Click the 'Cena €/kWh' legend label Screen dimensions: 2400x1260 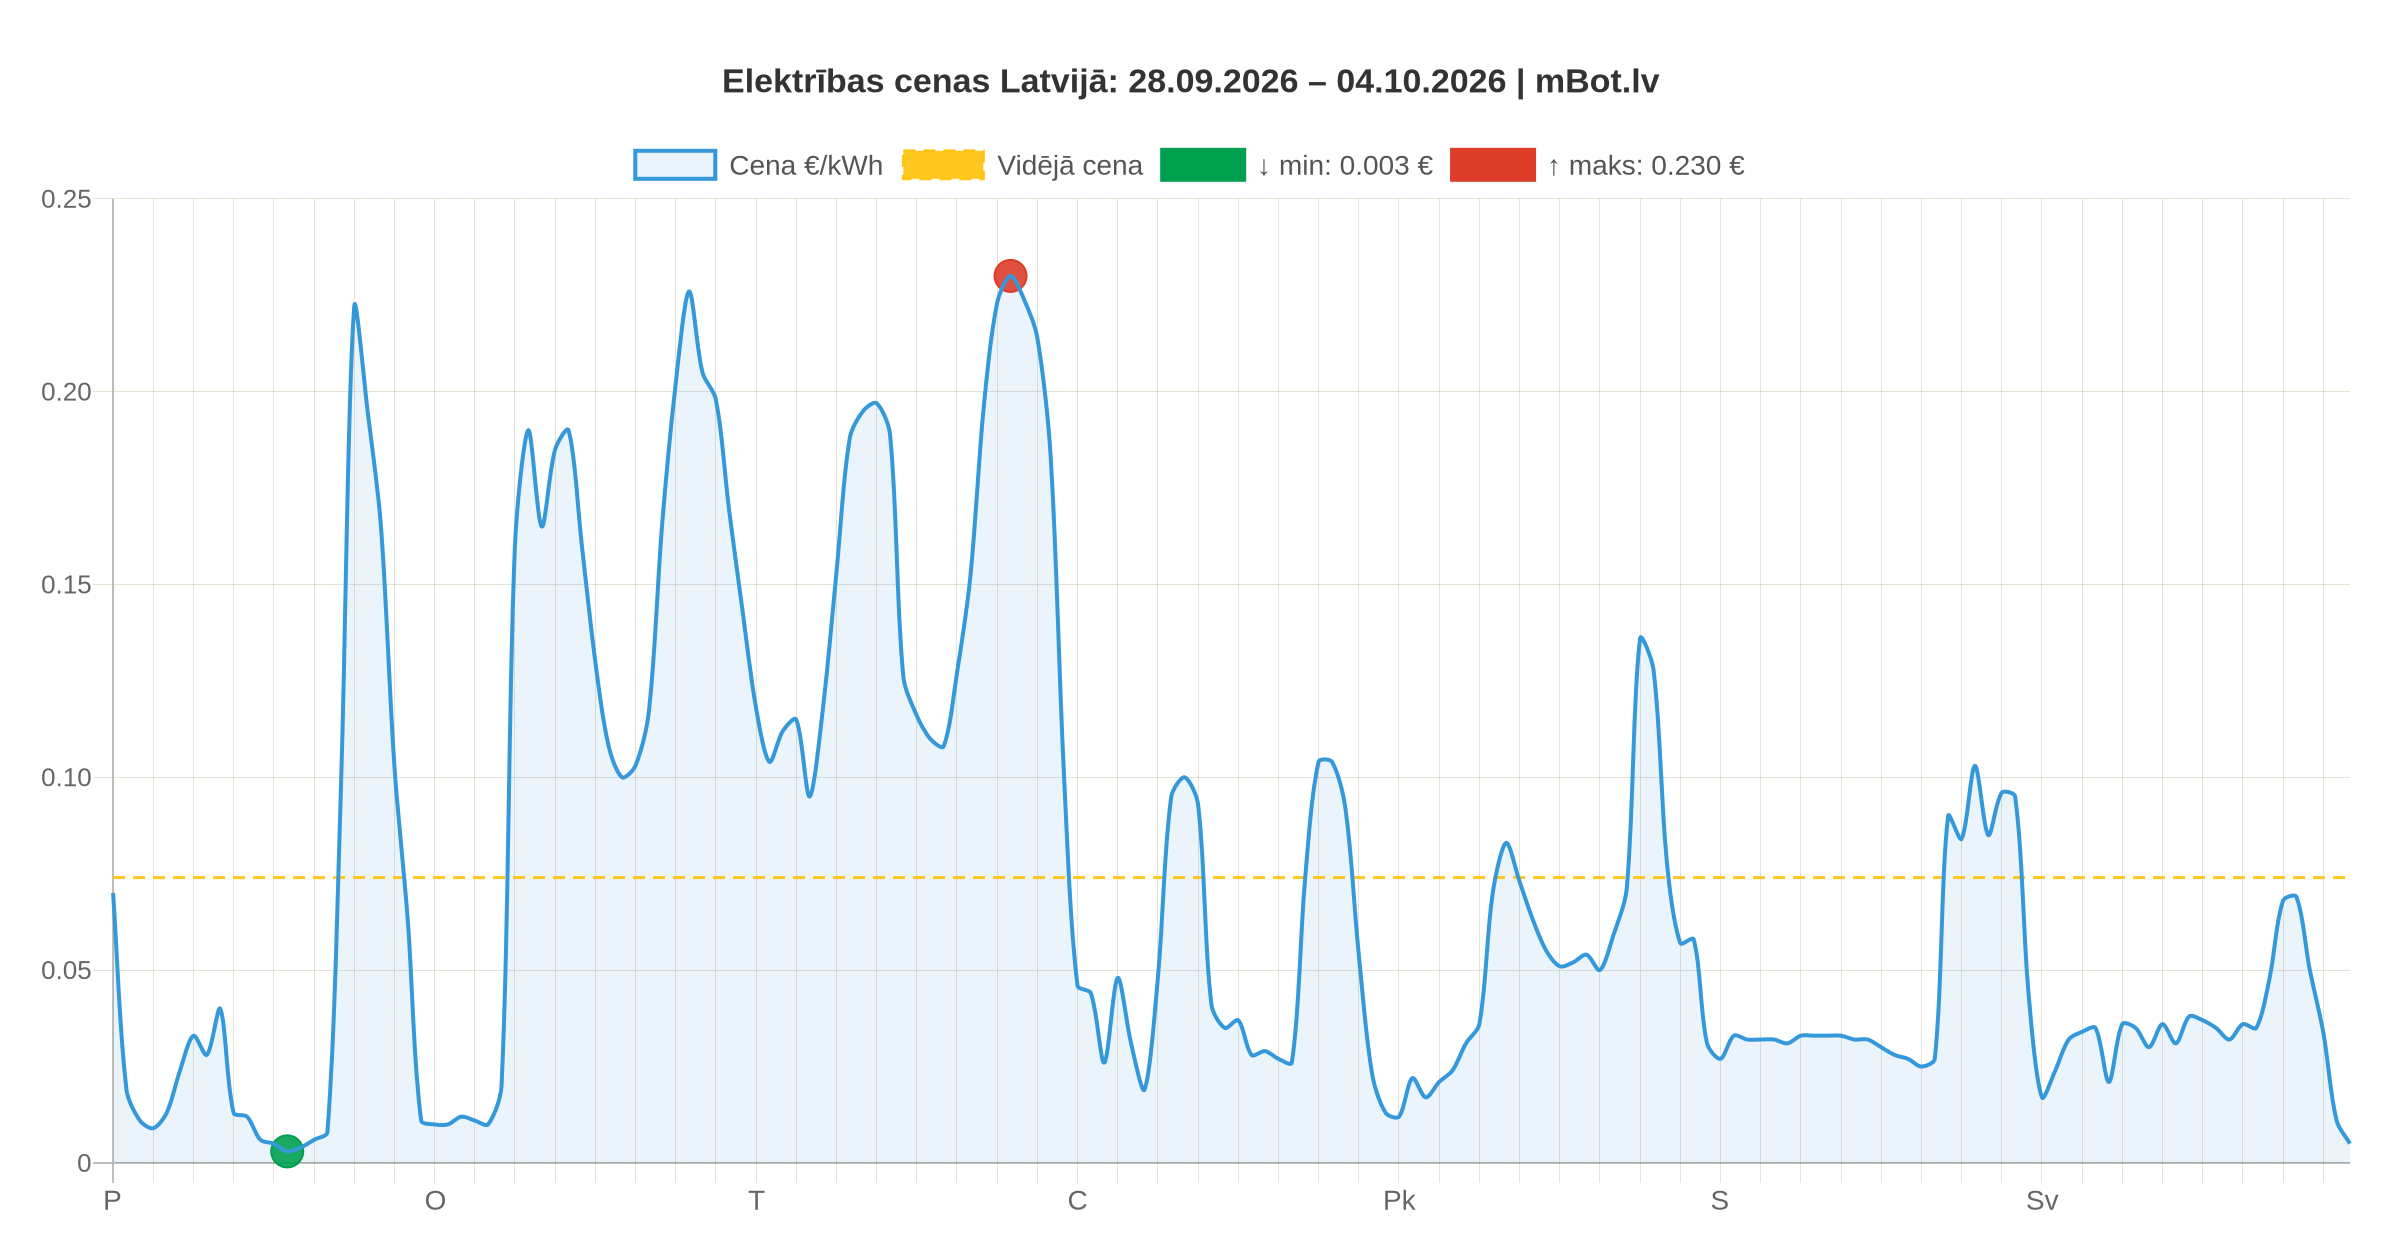point(806,166)
